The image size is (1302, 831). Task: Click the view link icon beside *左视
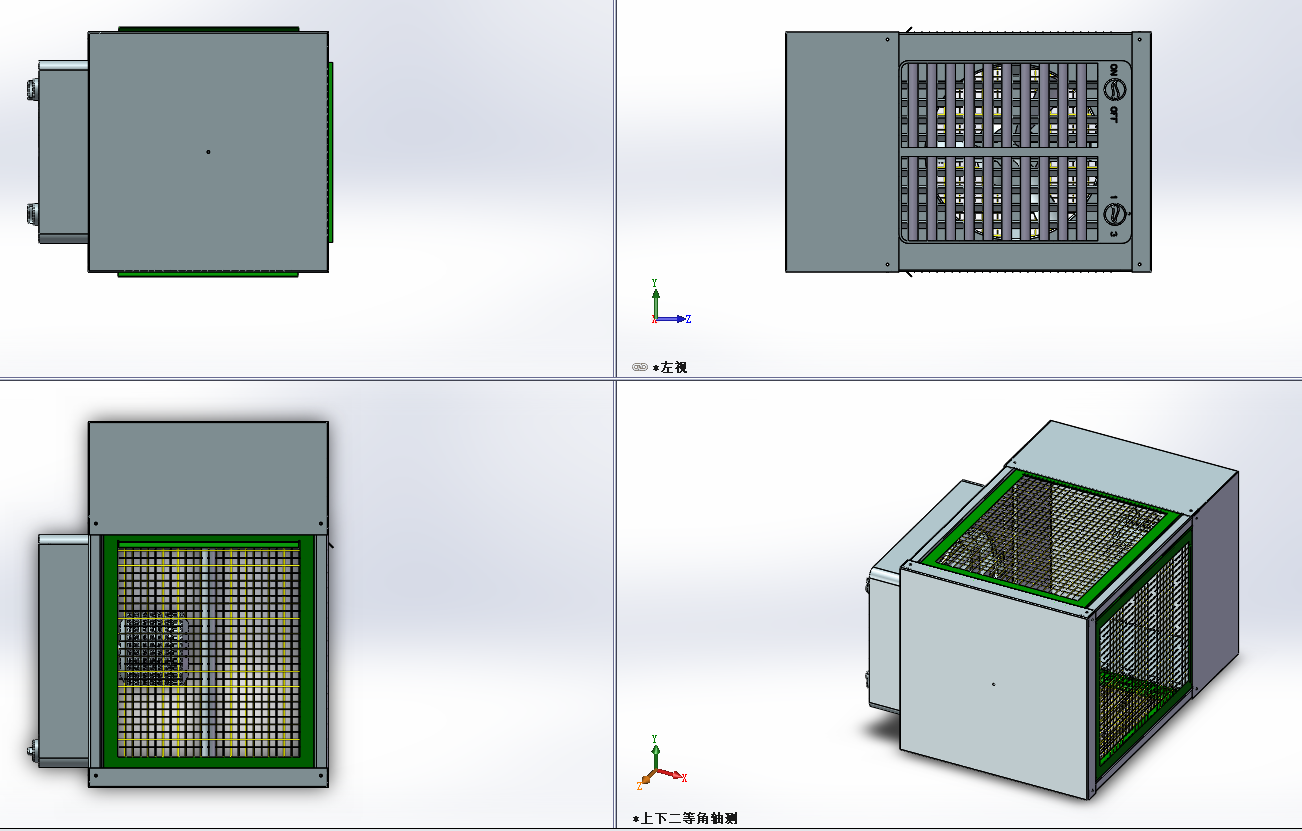640,367
